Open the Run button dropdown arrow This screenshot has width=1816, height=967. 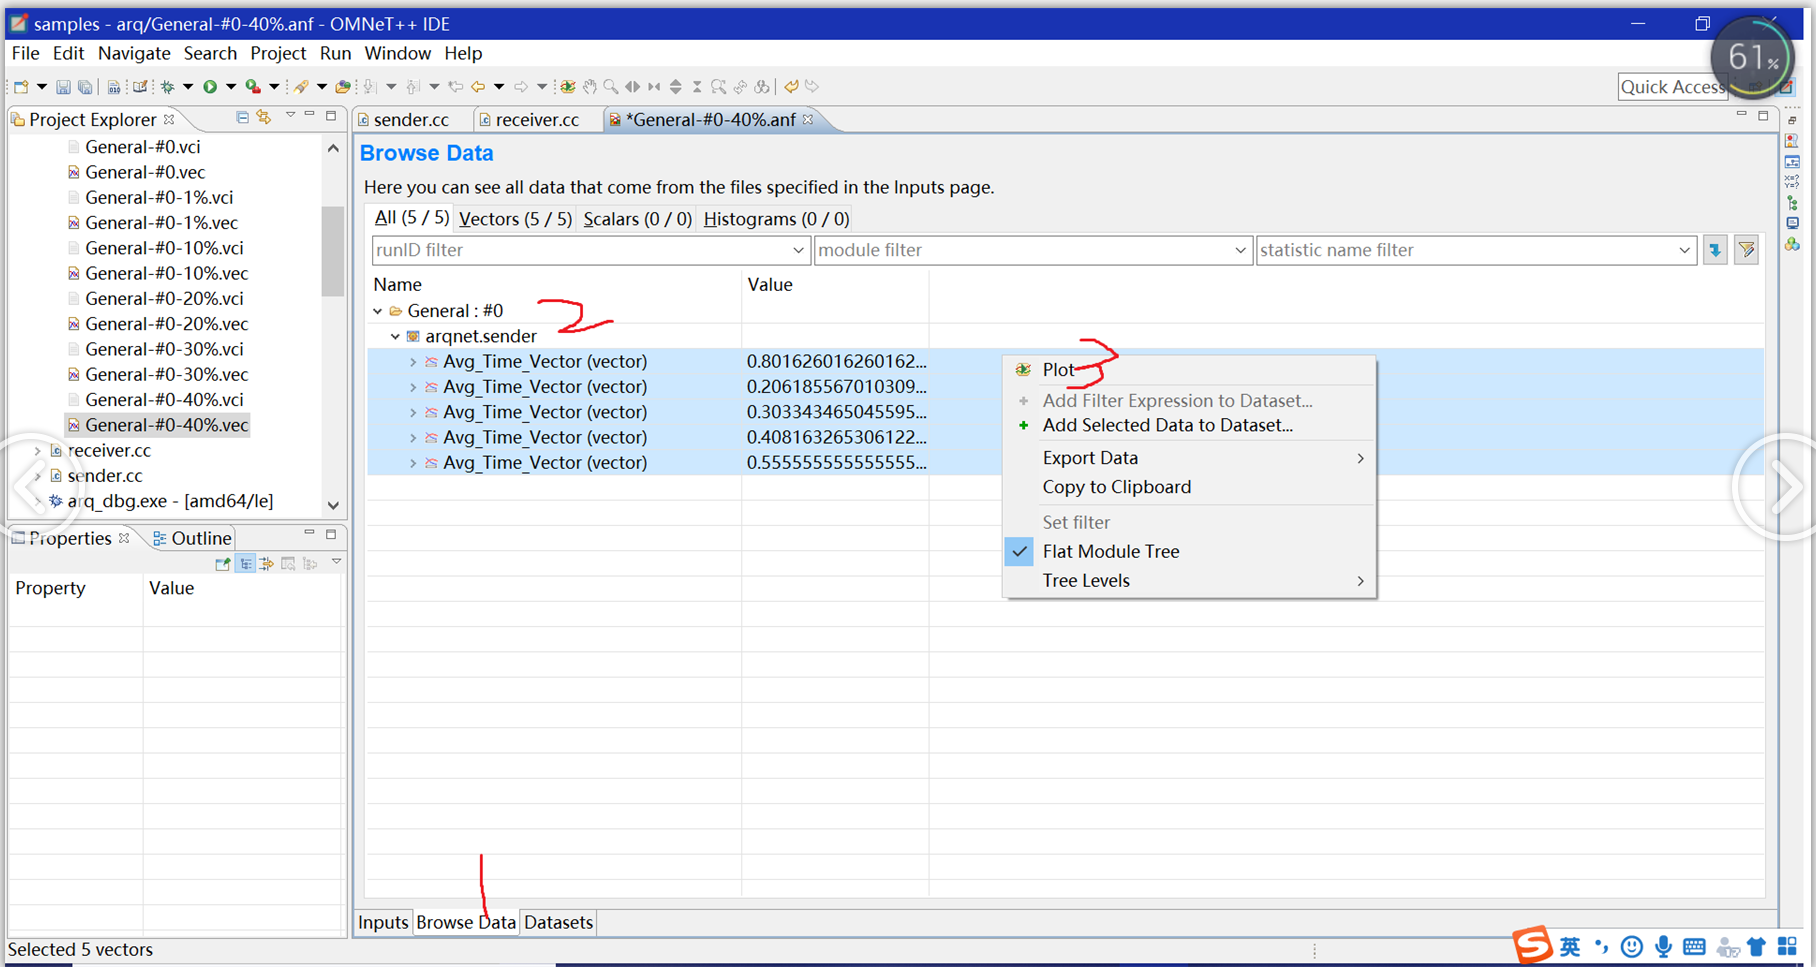coord(231,87)
